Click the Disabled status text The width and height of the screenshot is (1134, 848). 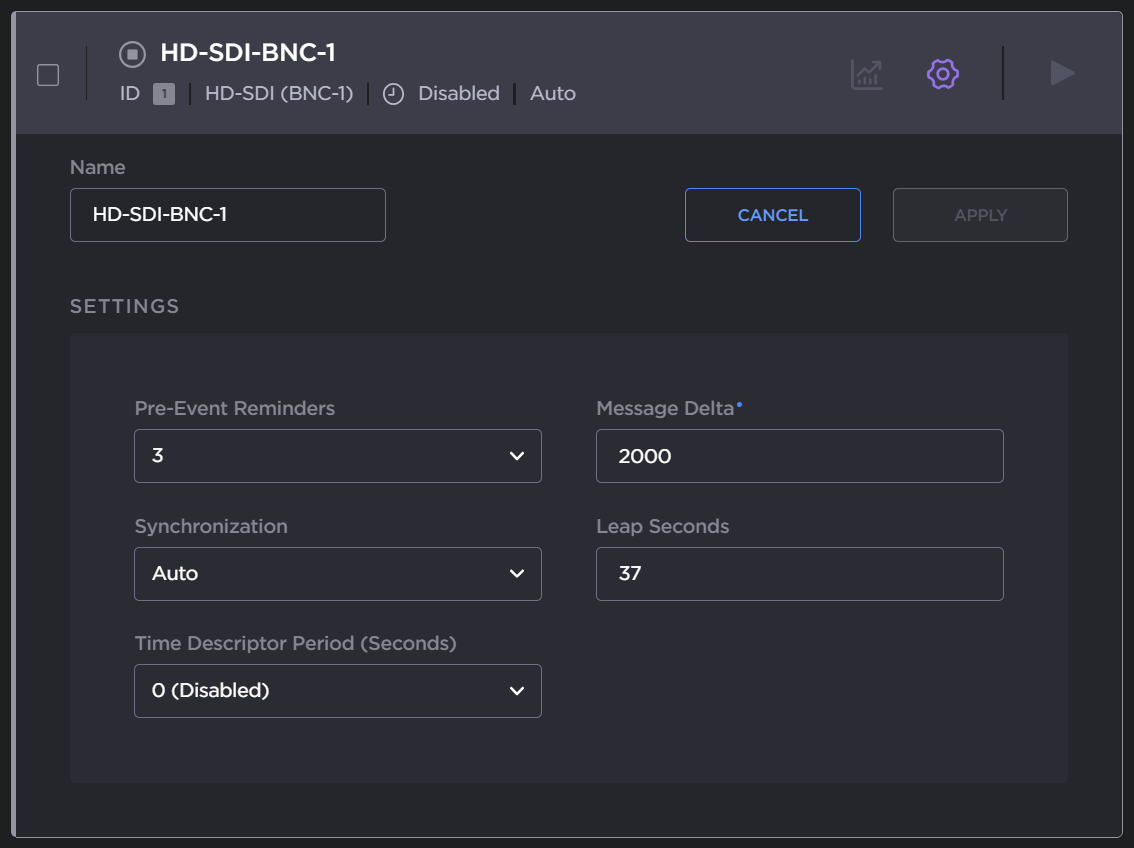point(458,94)
